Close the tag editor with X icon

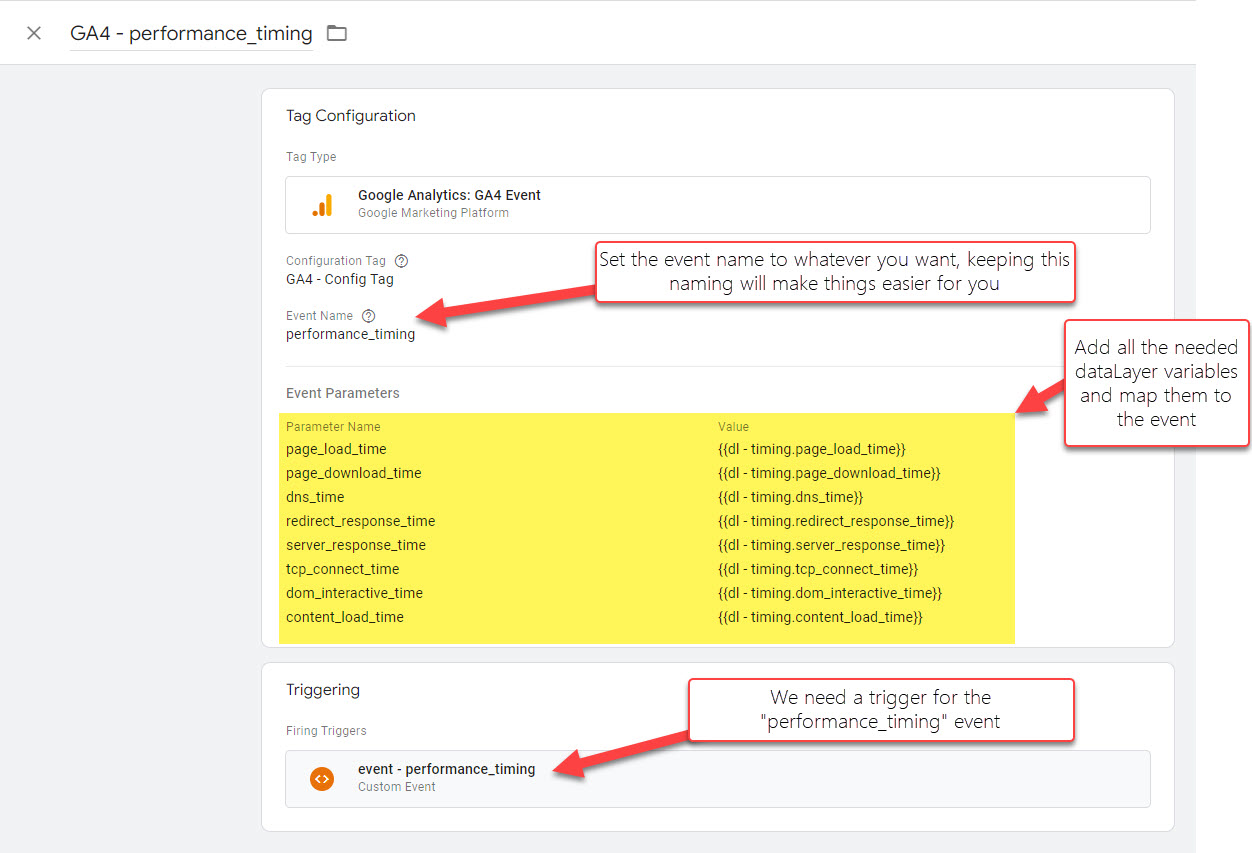point(34,33)
